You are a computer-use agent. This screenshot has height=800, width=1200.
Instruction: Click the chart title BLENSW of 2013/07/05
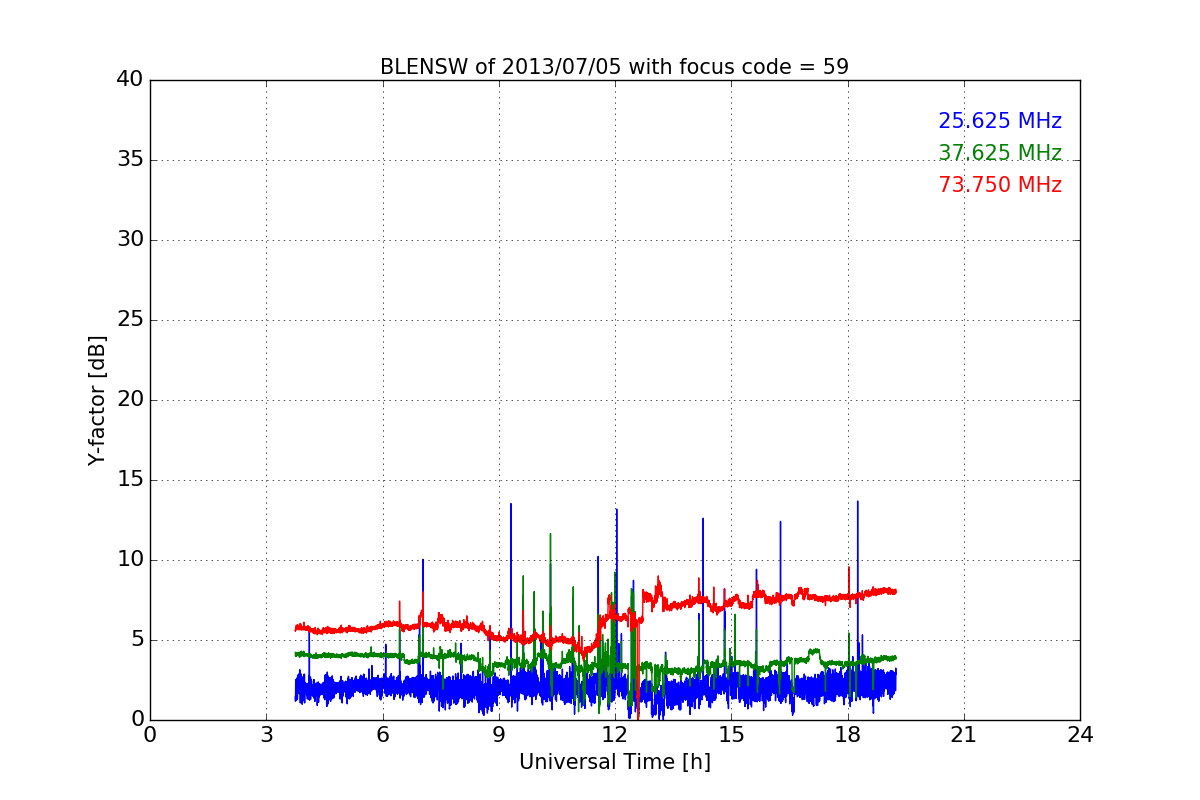(614, 67)
